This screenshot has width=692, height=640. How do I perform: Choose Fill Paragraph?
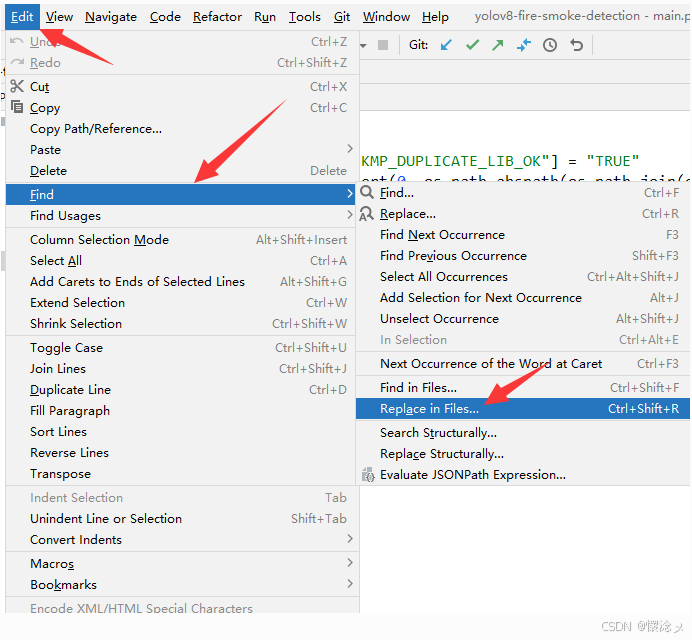tap(181, 411)
